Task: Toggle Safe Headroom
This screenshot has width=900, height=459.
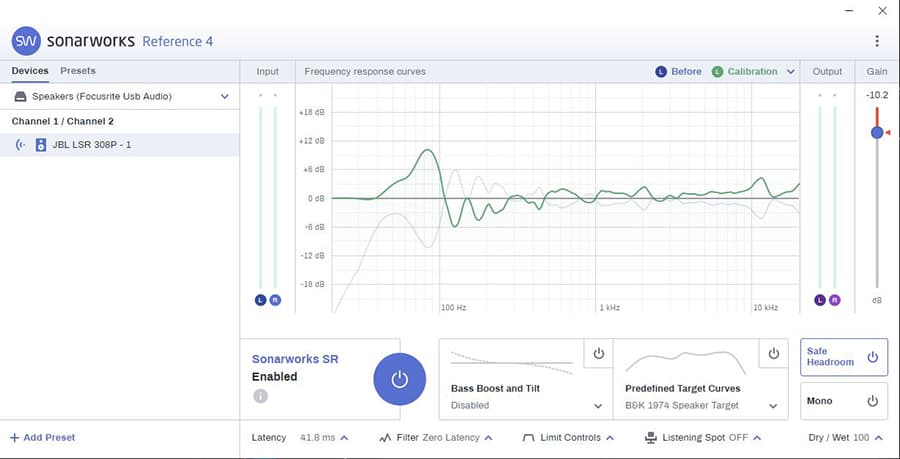Action: click(x=844, y=357)
